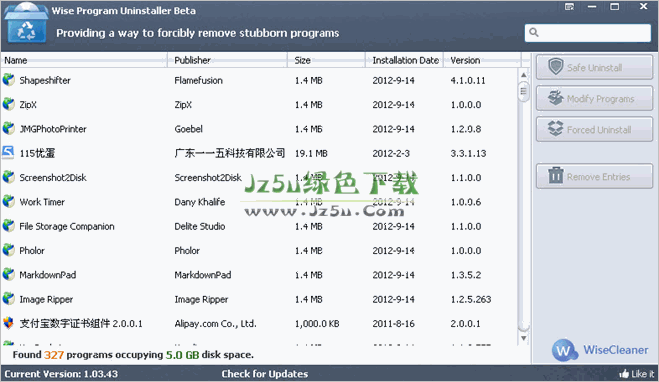Viewport: 659px width, 382px height.
Task: Click the 2012-2-3 installation date cell
Action: pos(391,153)
